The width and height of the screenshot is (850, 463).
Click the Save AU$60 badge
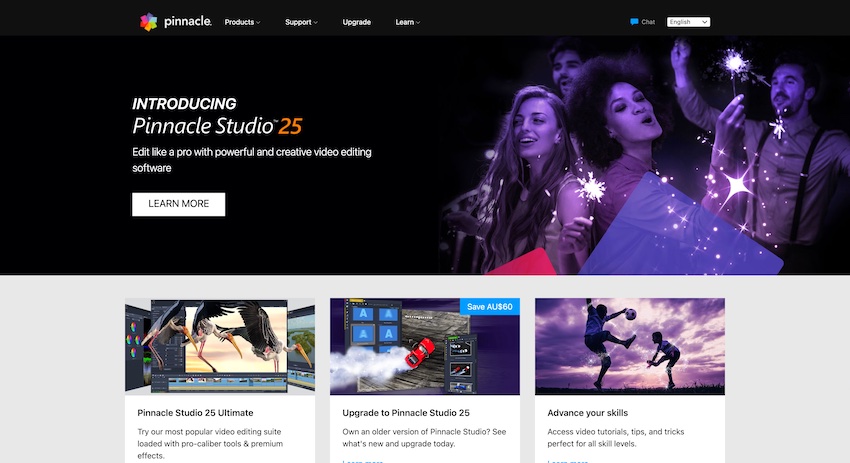click(x=490, y=306)
